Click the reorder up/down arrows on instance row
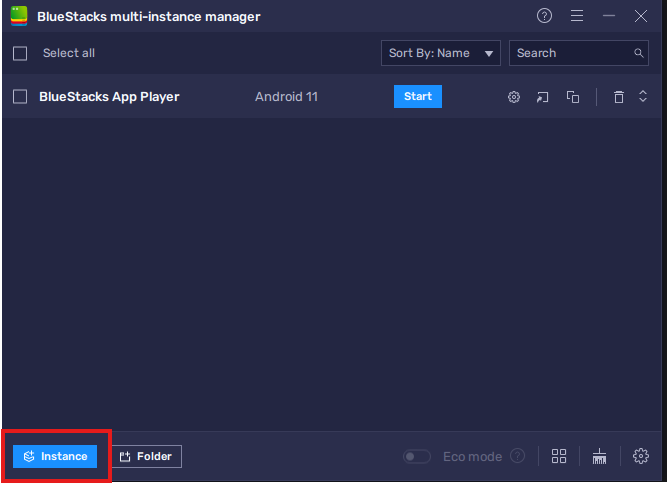This screenshot has width=667, height=484. pos(643,97)
